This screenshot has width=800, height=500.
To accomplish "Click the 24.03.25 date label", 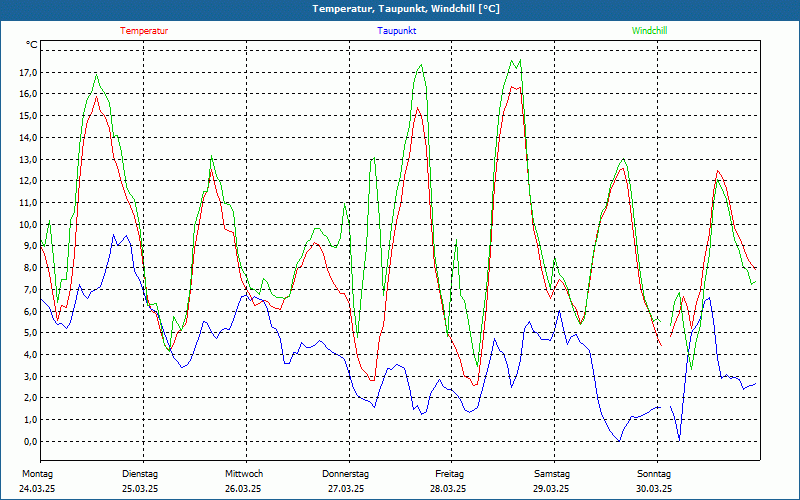I will click(x=37, y=489).
